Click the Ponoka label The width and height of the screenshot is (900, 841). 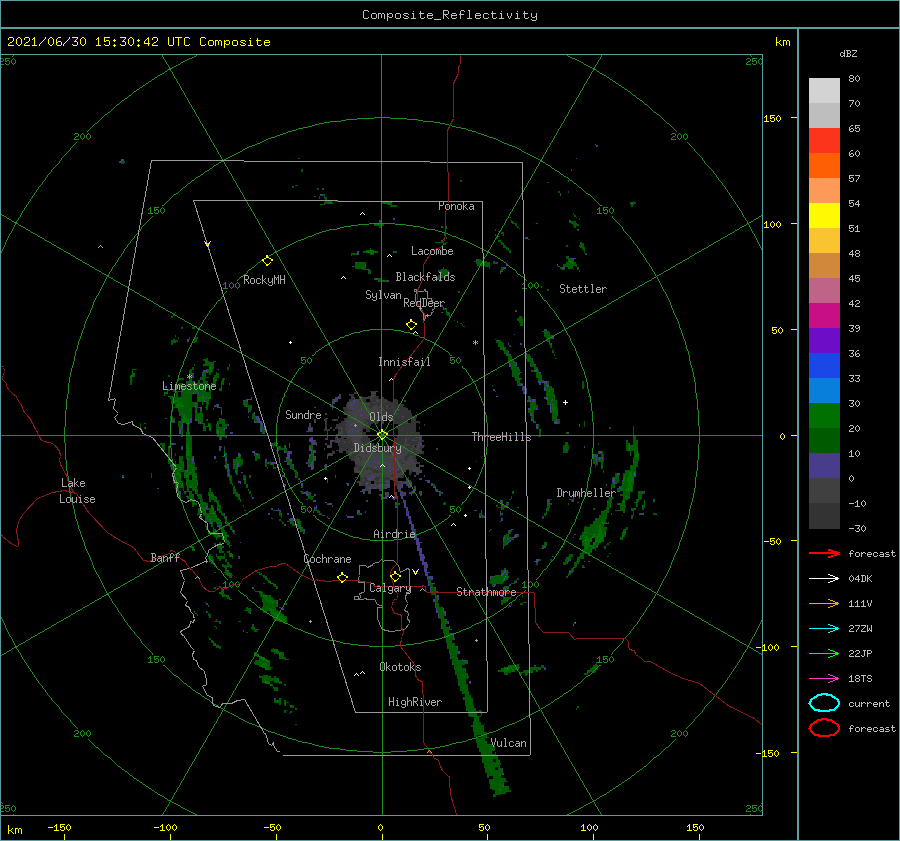click(x=456, y=206)
